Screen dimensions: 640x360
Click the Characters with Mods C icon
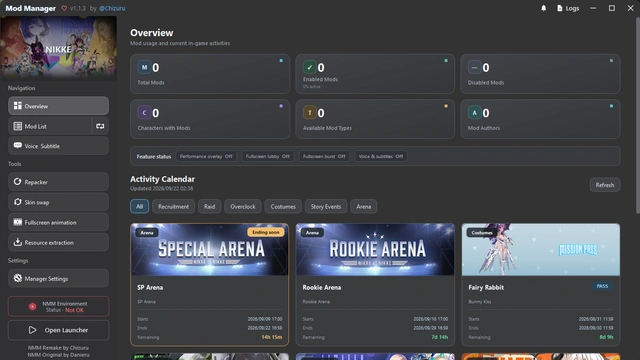(x=144, y=113)
